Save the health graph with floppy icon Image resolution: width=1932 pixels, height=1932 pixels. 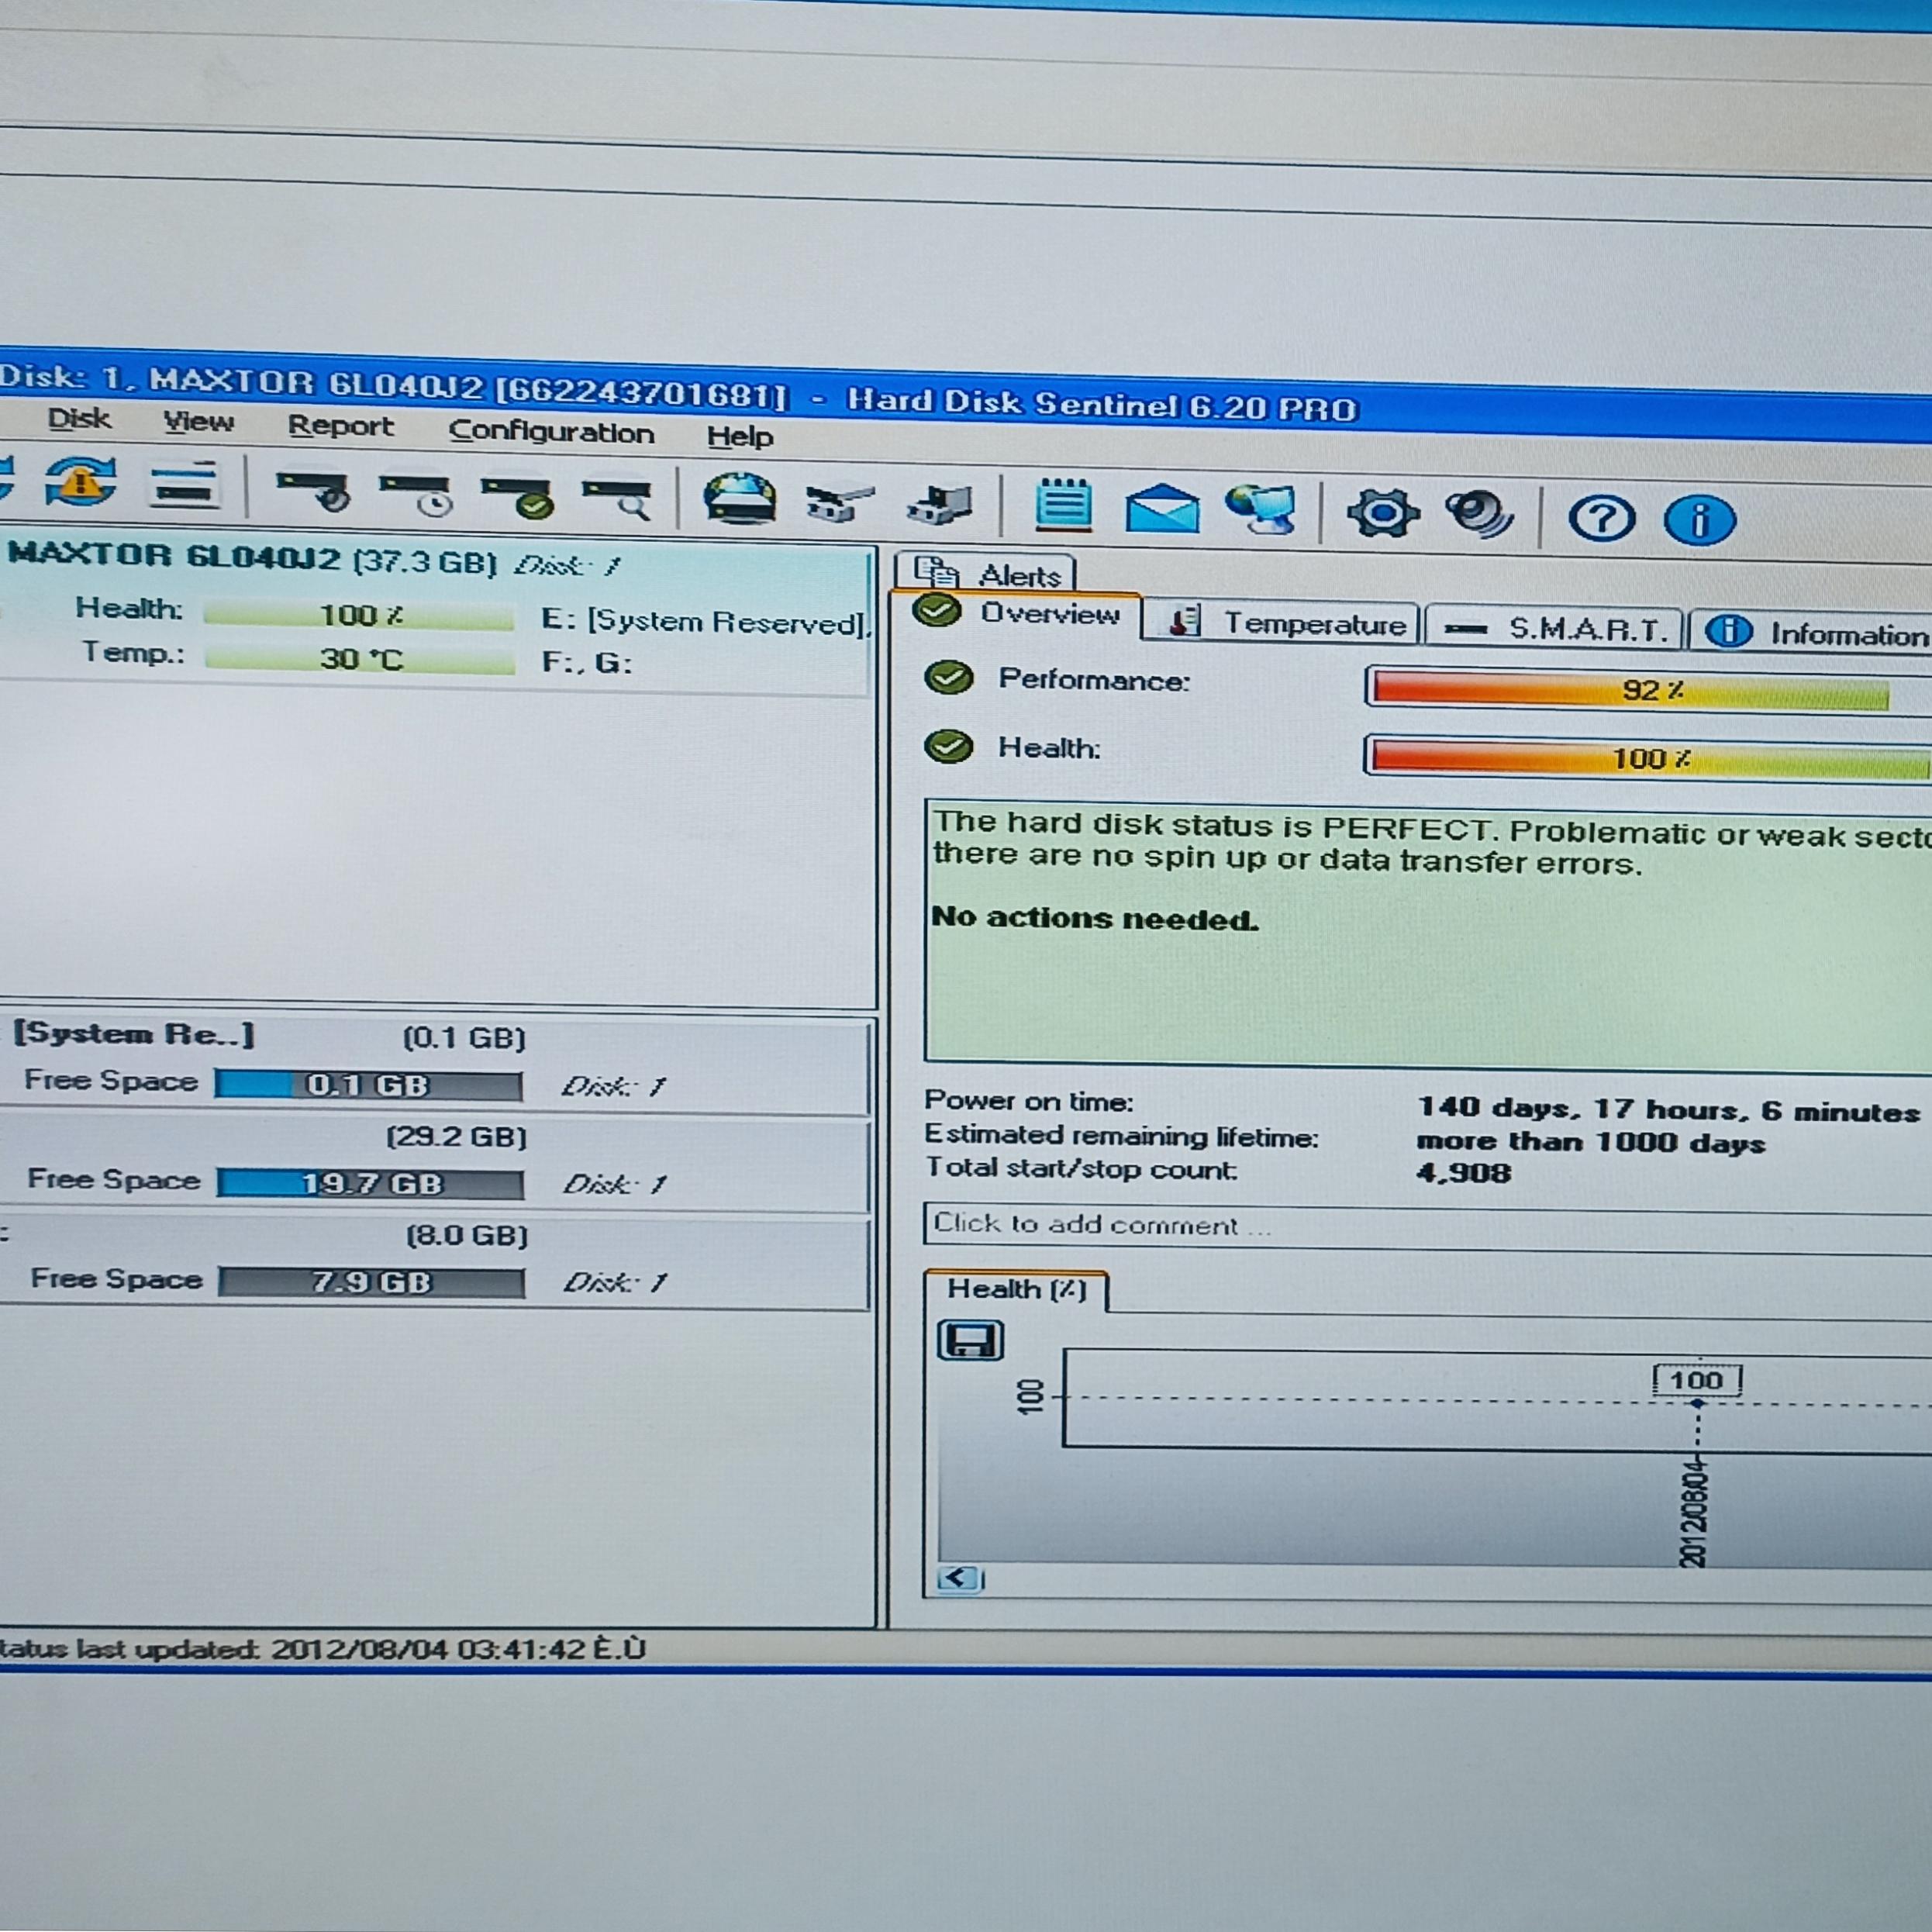tap(970, 1340)
